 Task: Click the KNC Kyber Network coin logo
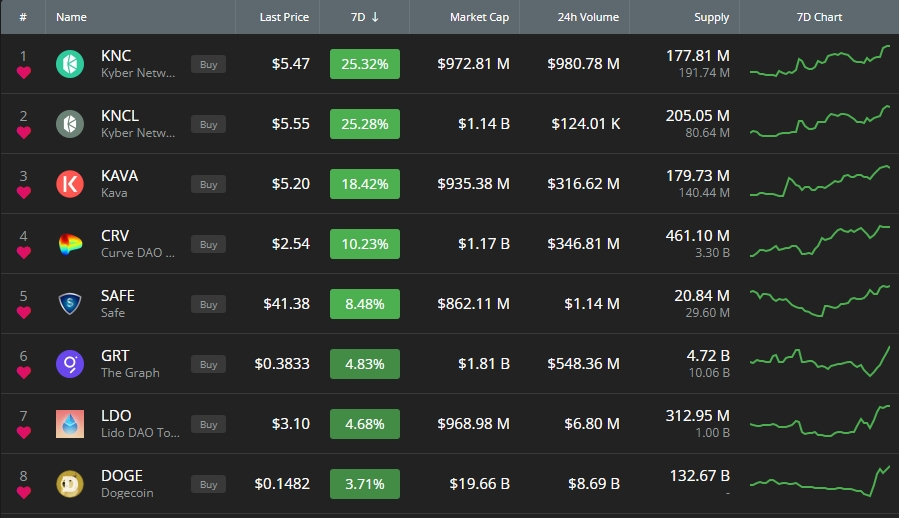(70, 64)
